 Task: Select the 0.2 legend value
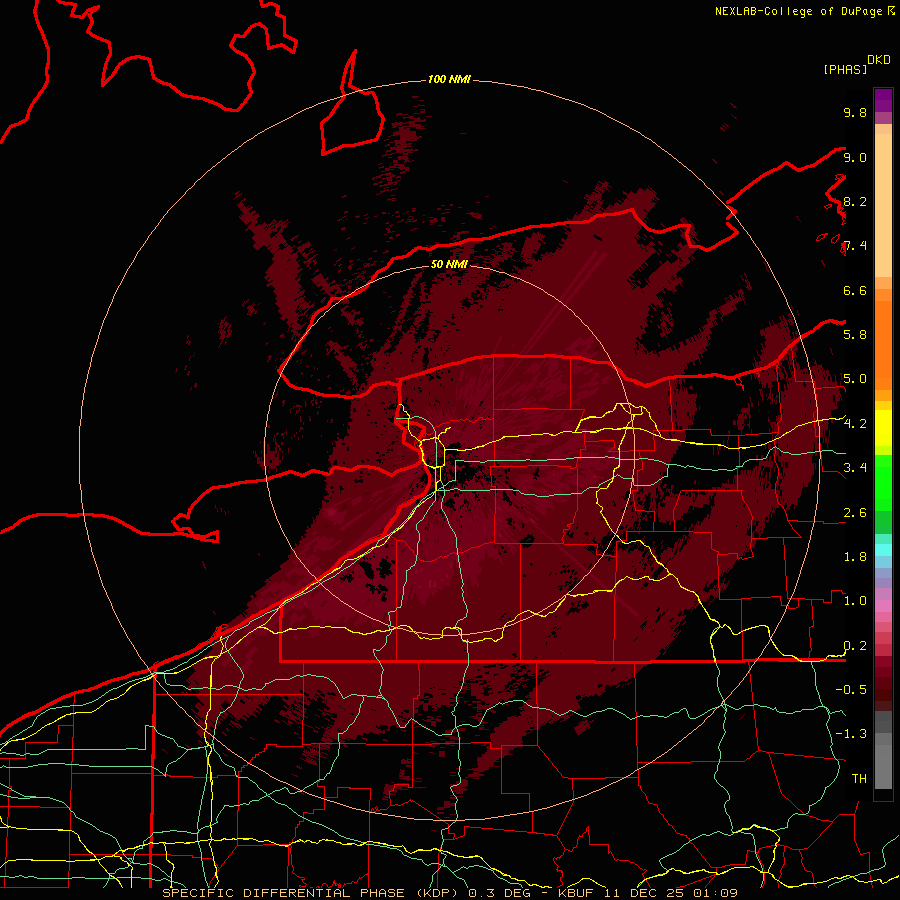855,646
